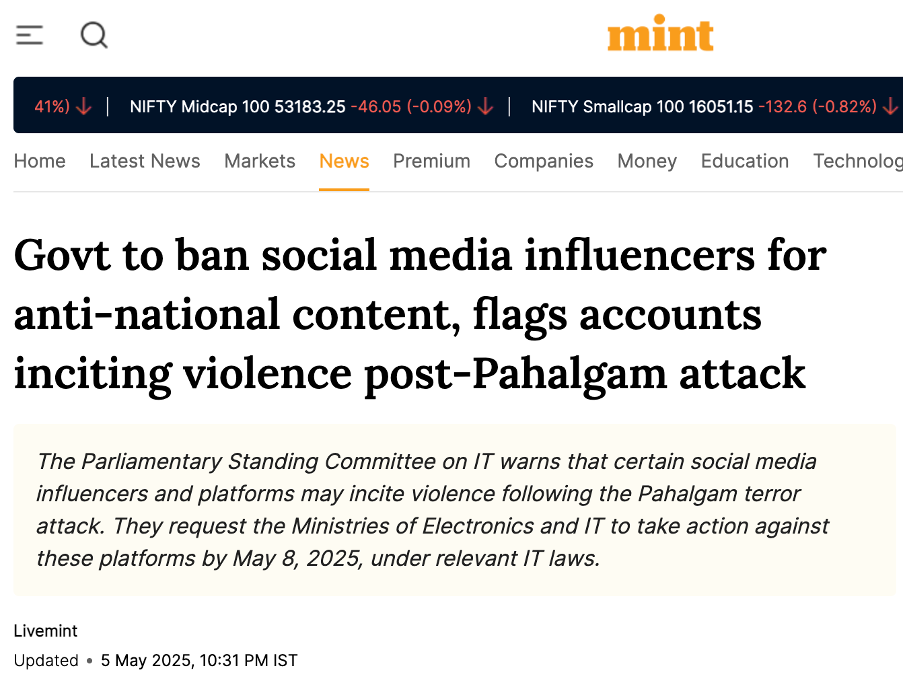Go to the Education tab
Image resolution: width=904 pixels, height=690 pixels.
click(x=745, y=161)
